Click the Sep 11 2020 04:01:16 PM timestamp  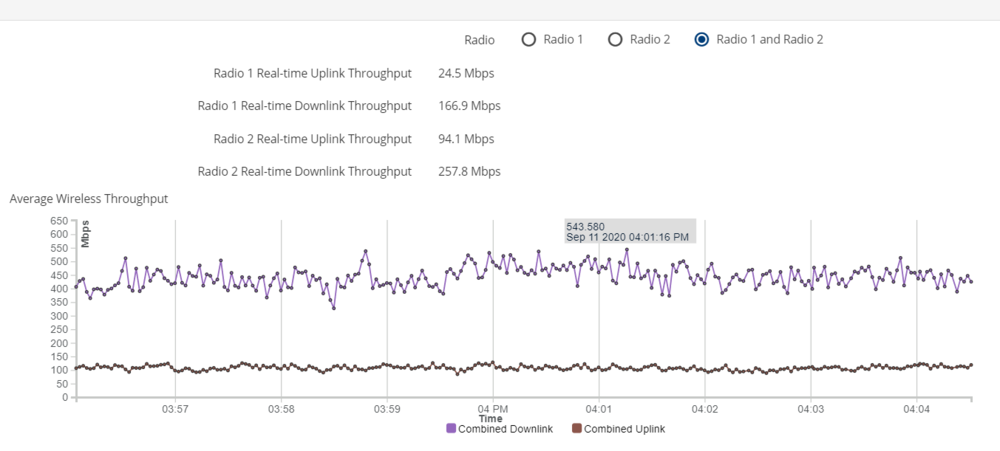pyautogui.click(x=627, y=237)
